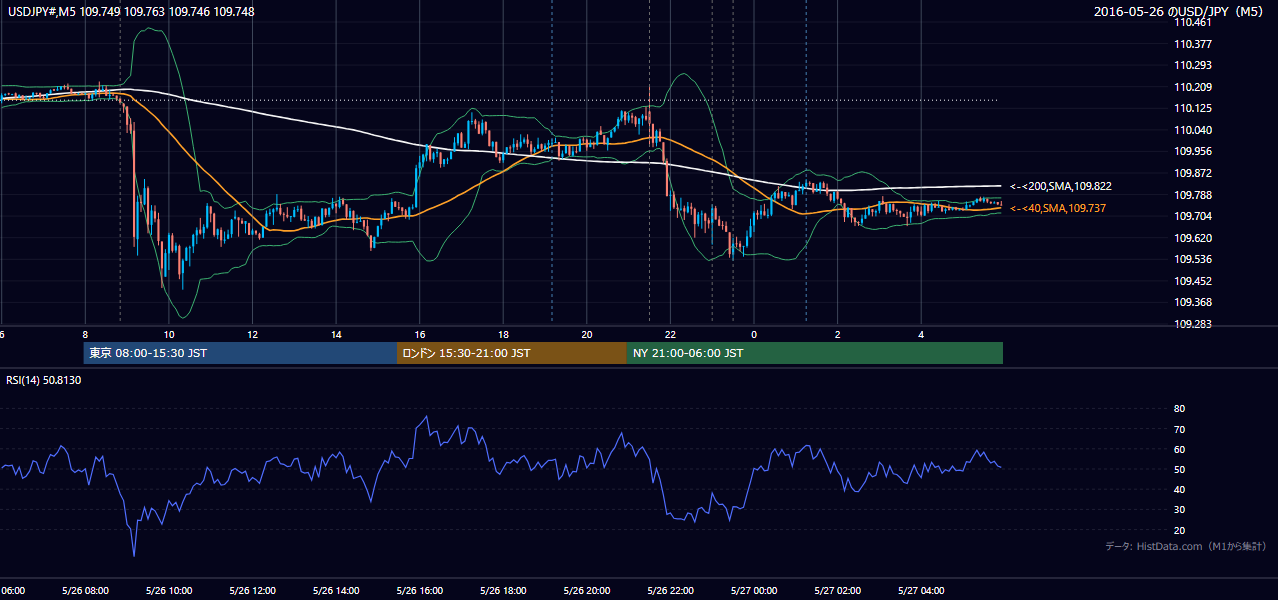
Task: Click hour tick 0 under price chart
Action: (x=754, y=334)
